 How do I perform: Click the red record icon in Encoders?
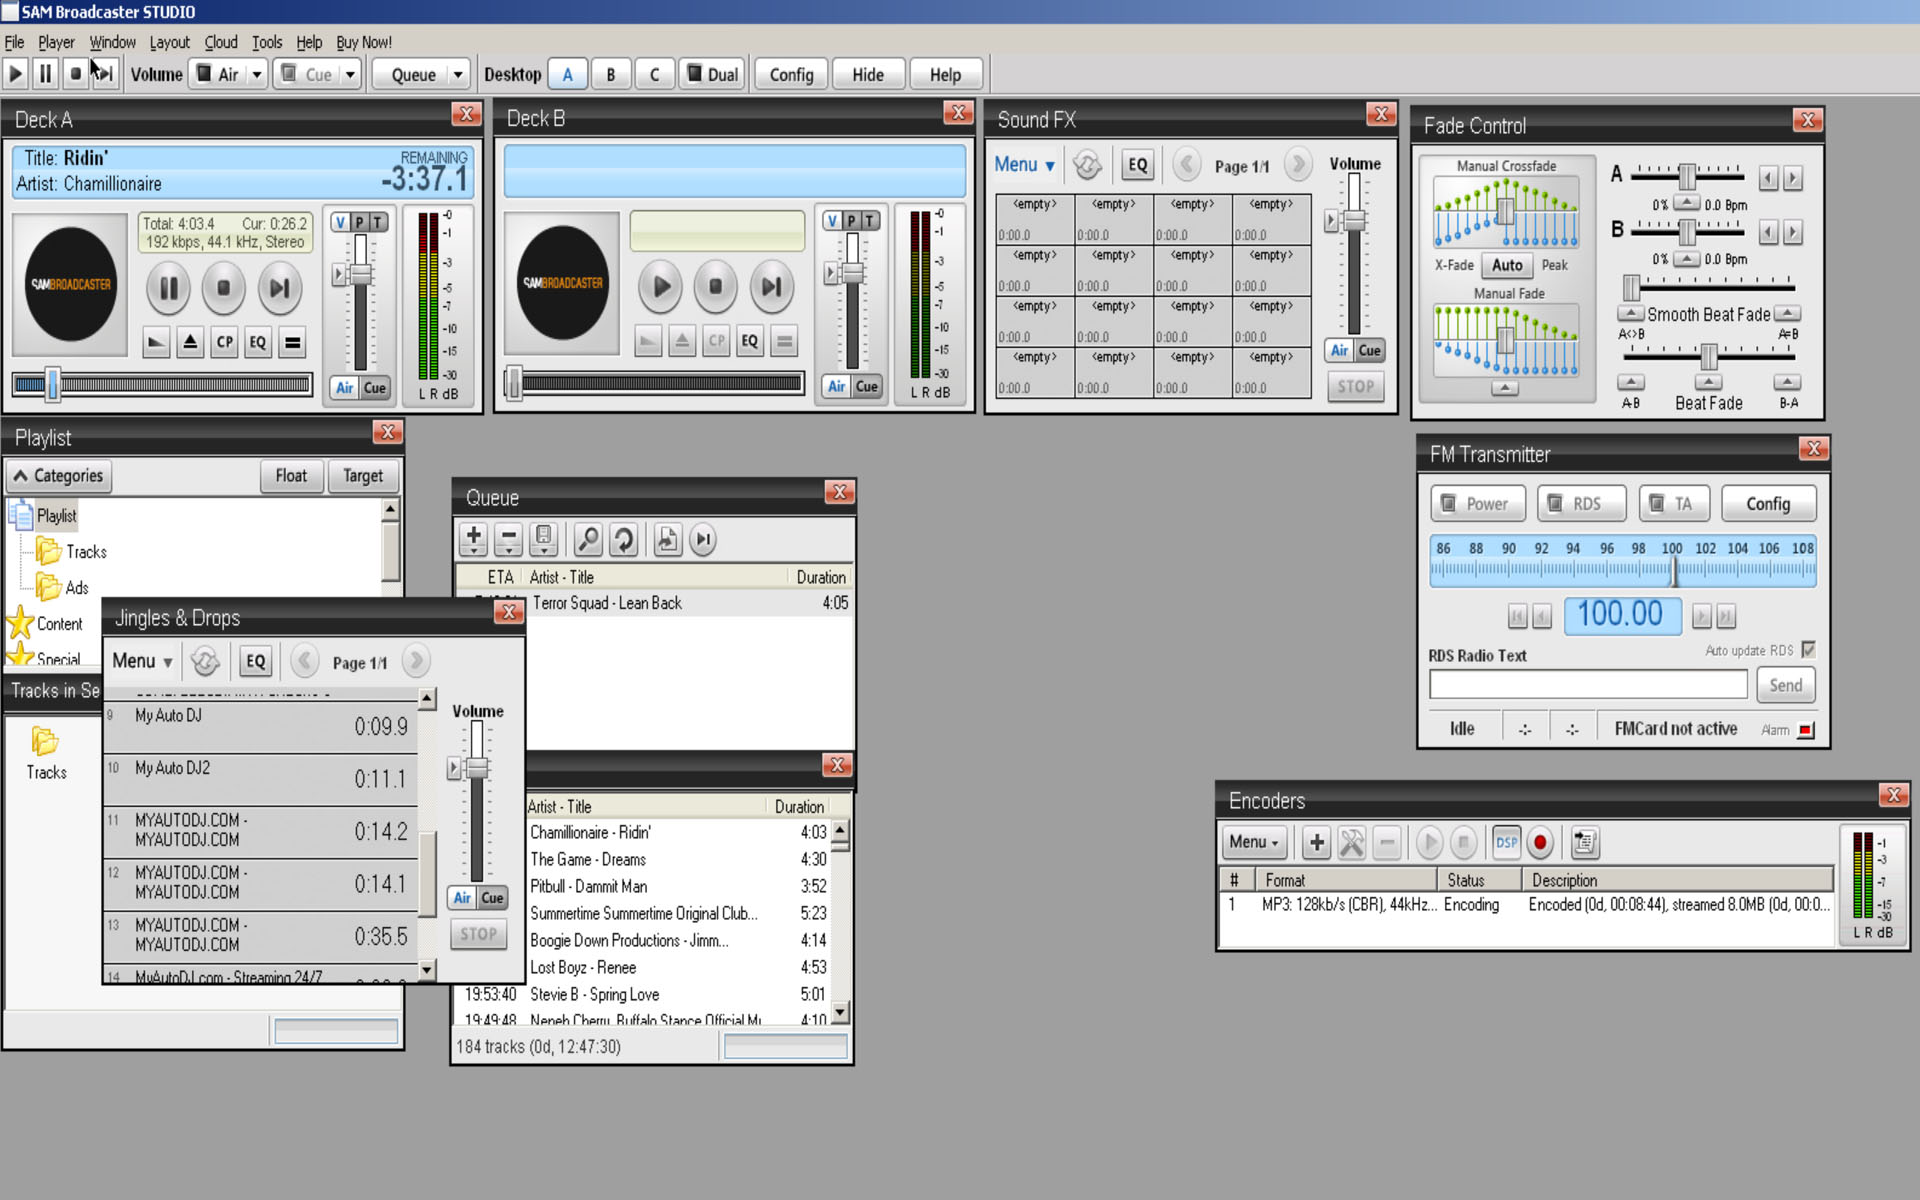[x=1540, y=843]
